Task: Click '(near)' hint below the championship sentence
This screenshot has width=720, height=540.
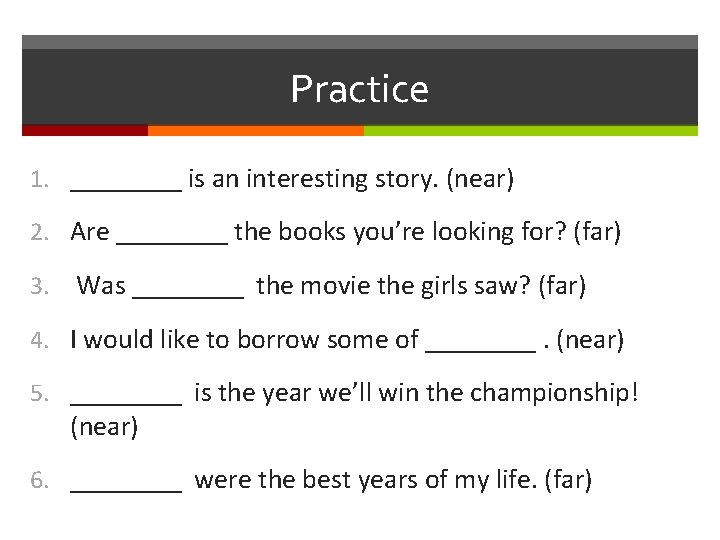Action: pos(104,427)
